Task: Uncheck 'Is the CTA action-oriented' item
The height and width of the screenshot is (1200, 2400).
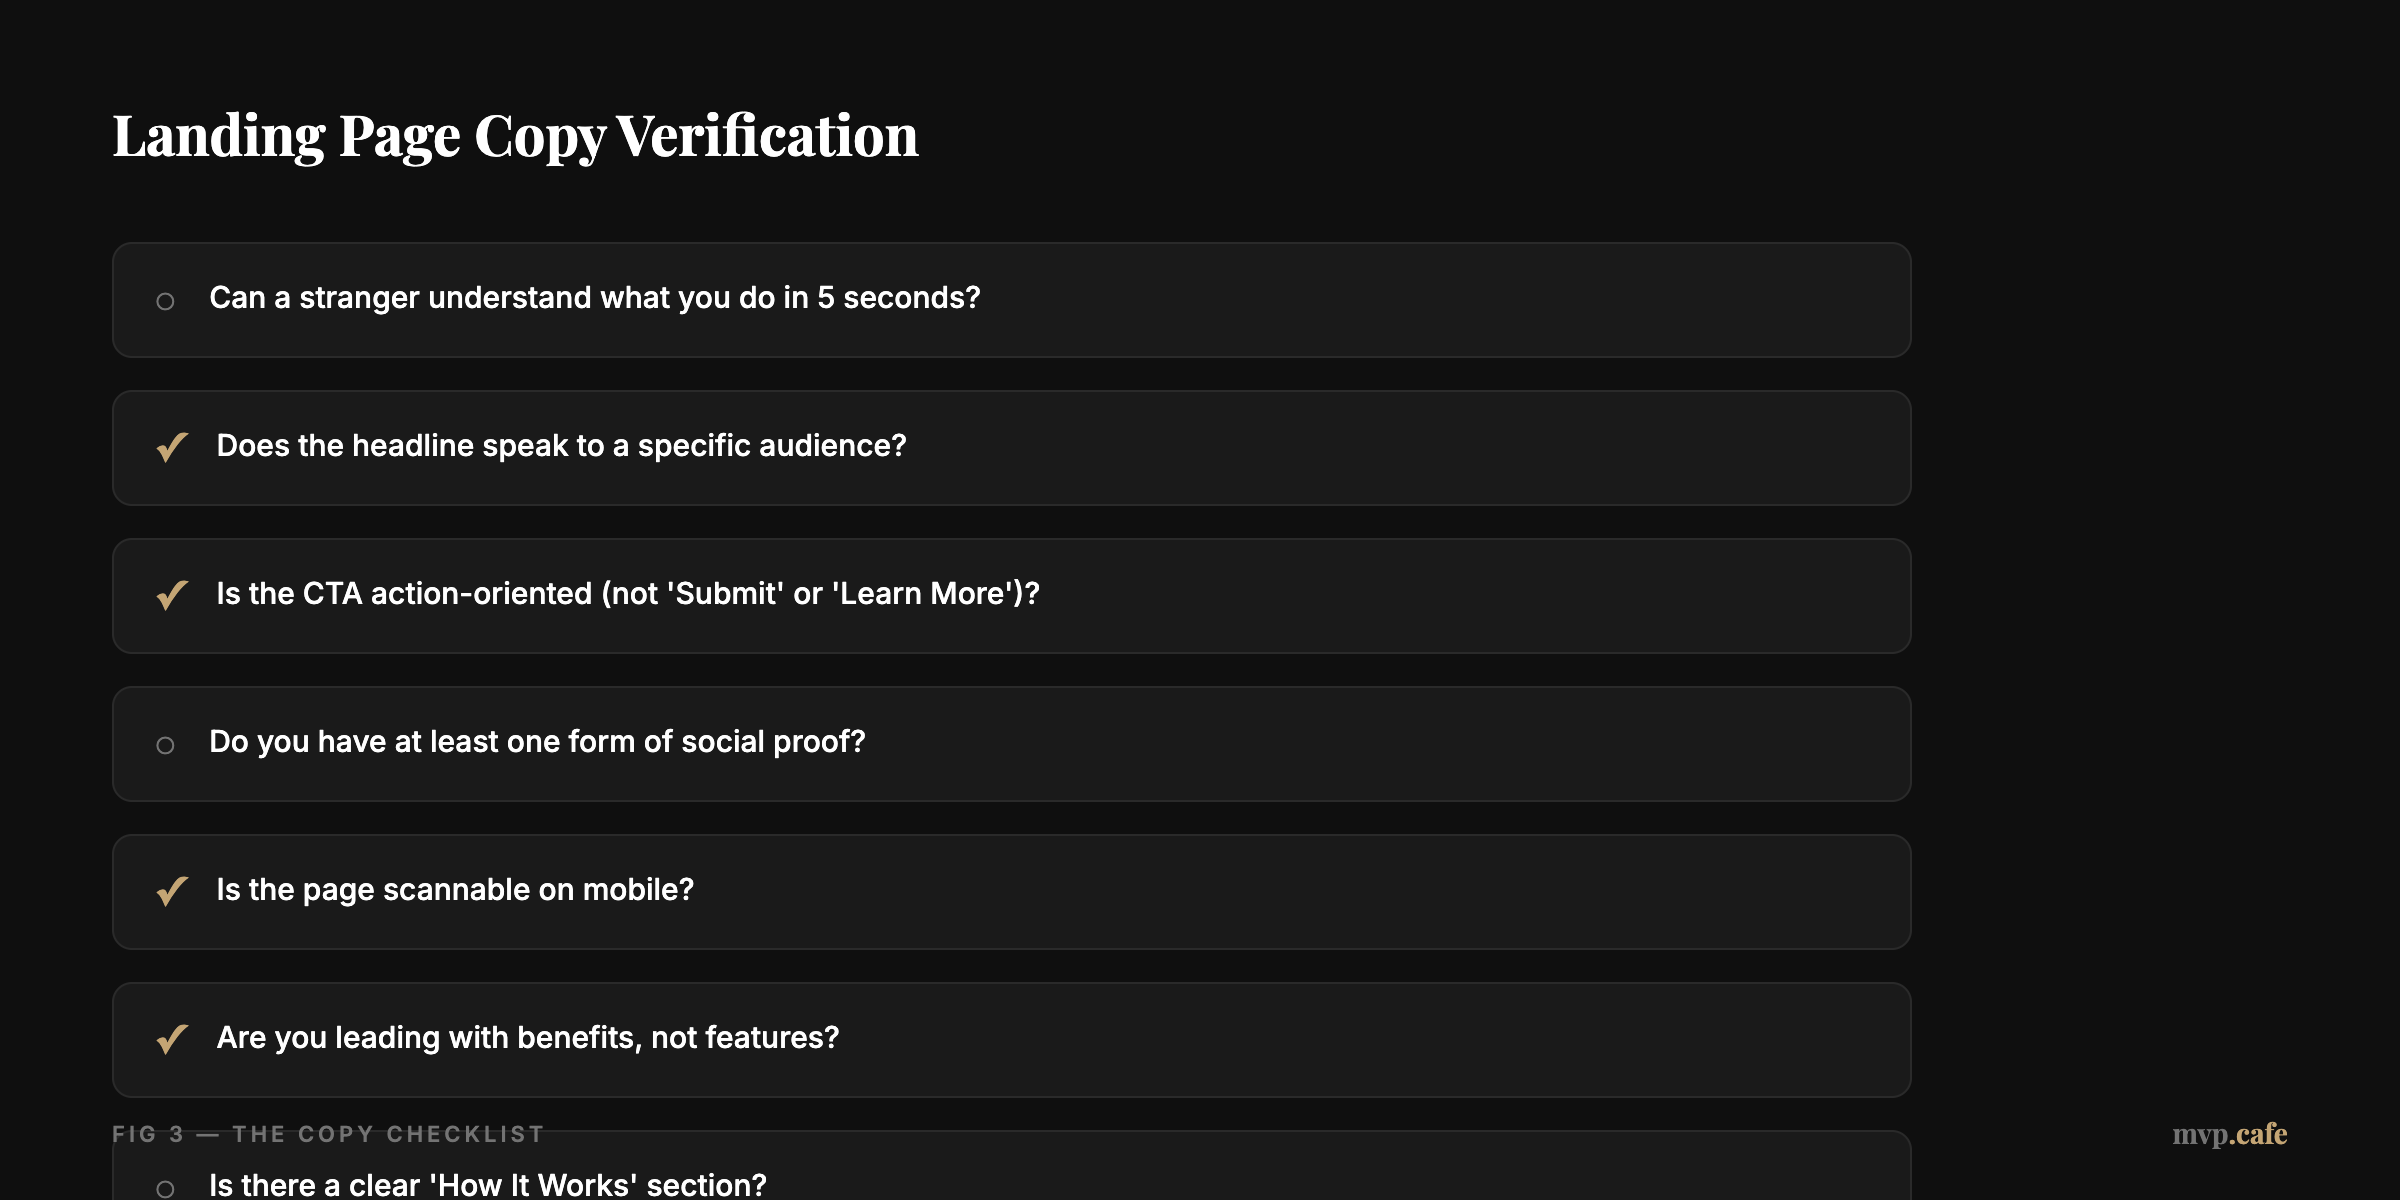Action: coord(170,595)
